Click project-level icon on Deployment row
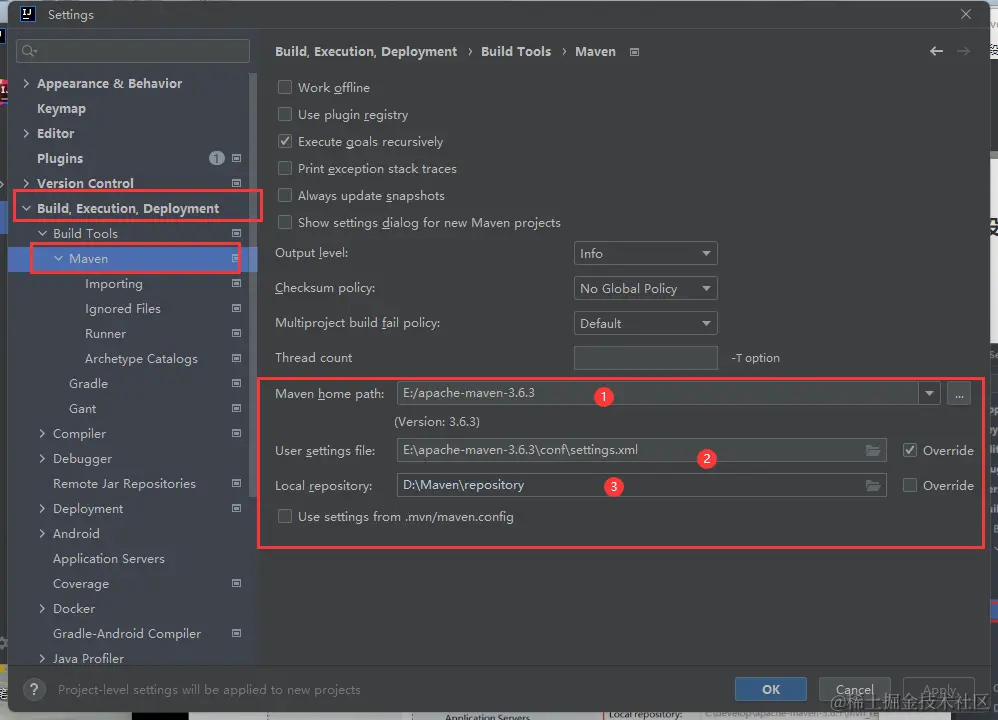The height and width of the screenshot is (720, 998). [x=236, y=508]
